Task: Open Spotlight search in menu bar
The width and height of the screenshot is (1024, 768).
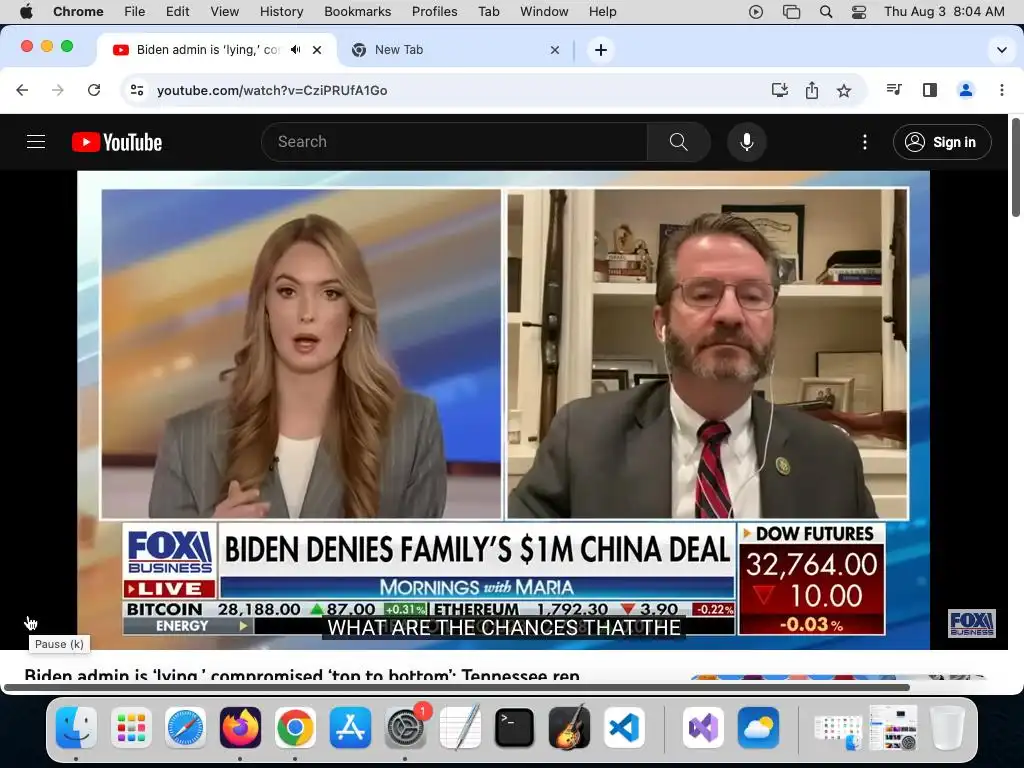Action: click(825, 12)
